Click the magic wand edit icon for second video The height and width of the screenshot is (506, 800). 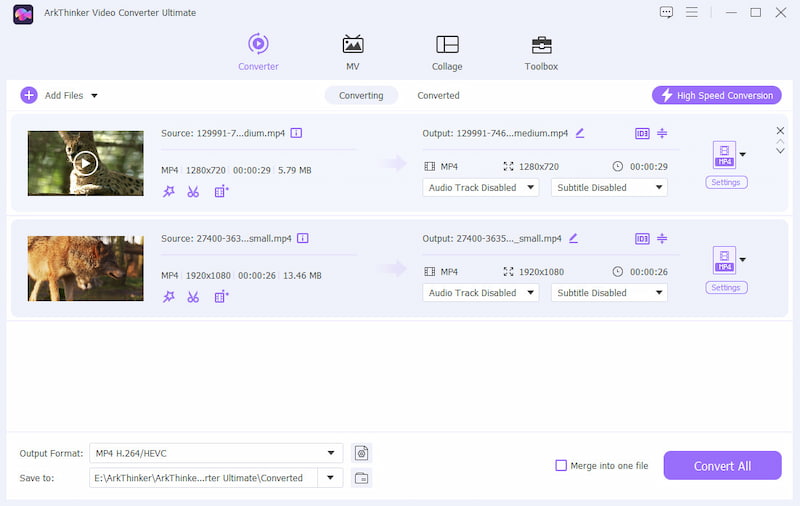(x=168, y=297)
